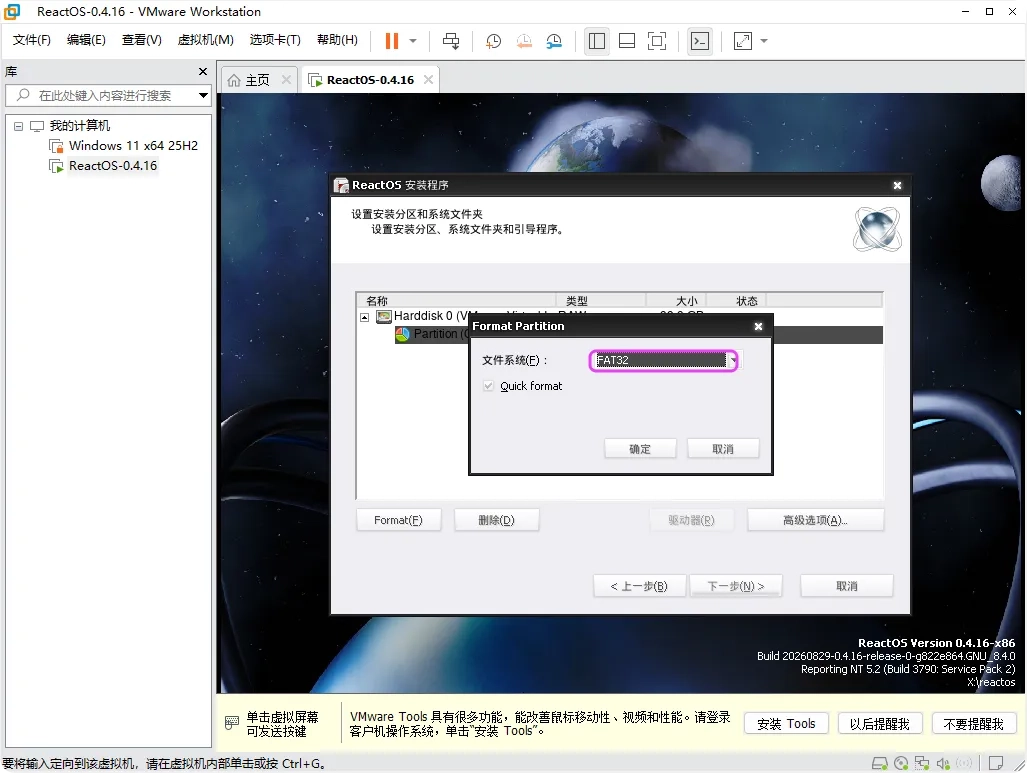This screenshot has height=773, width=1027.
Task: Click the keyboard icon in info bar
Action: pyautogui.click(x=232, y=723)
